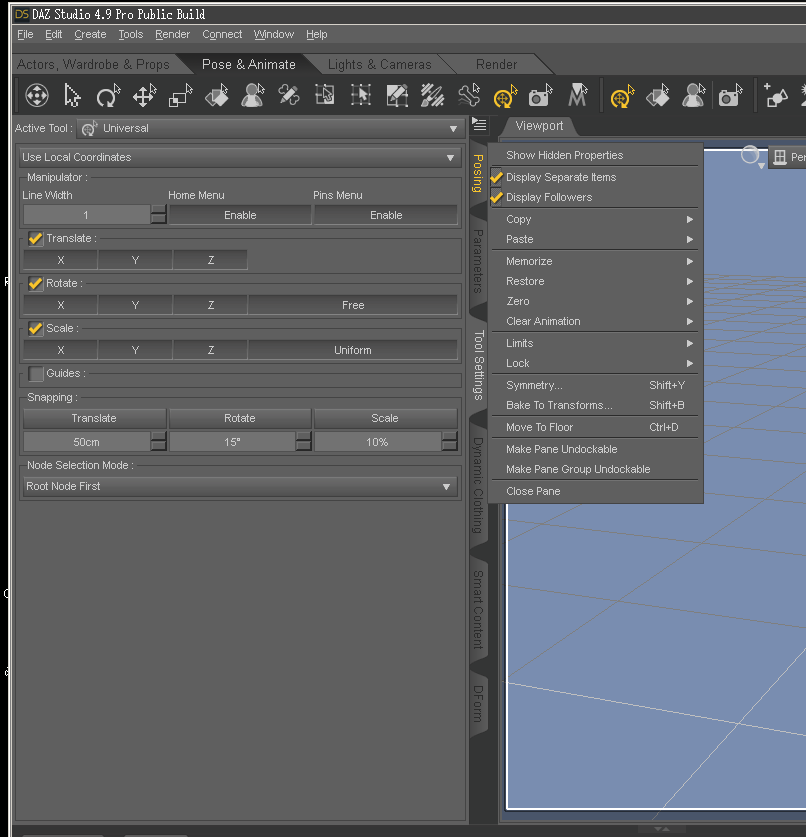The image size is (806, 837).
Task: Click the Line Width value slider
Action: click(86, 215)
